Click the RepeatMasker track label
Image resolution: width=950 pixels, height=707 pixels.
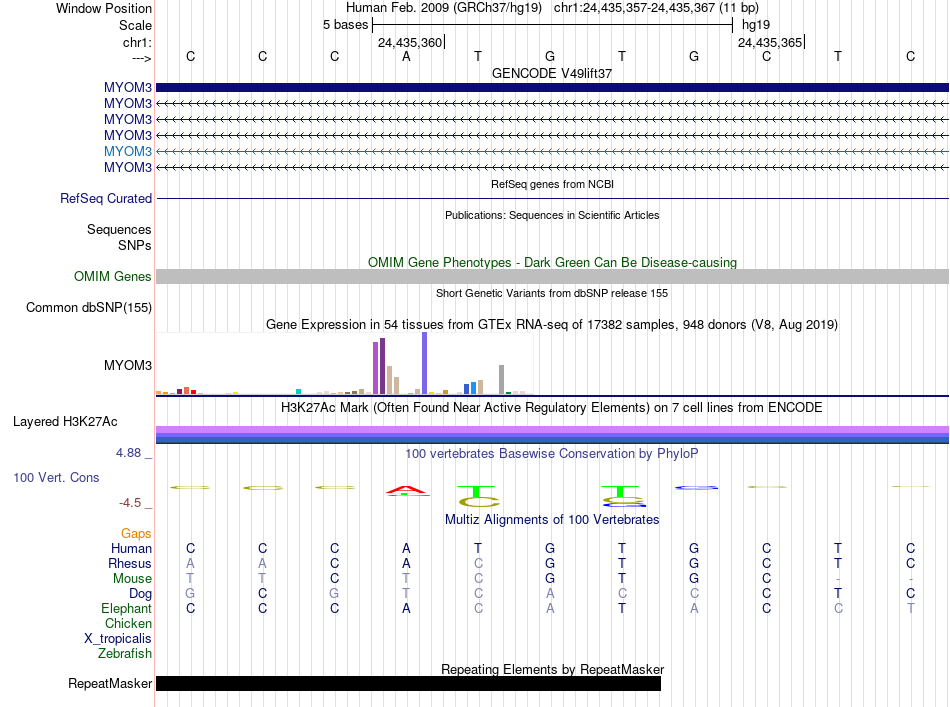coord(110,683)
